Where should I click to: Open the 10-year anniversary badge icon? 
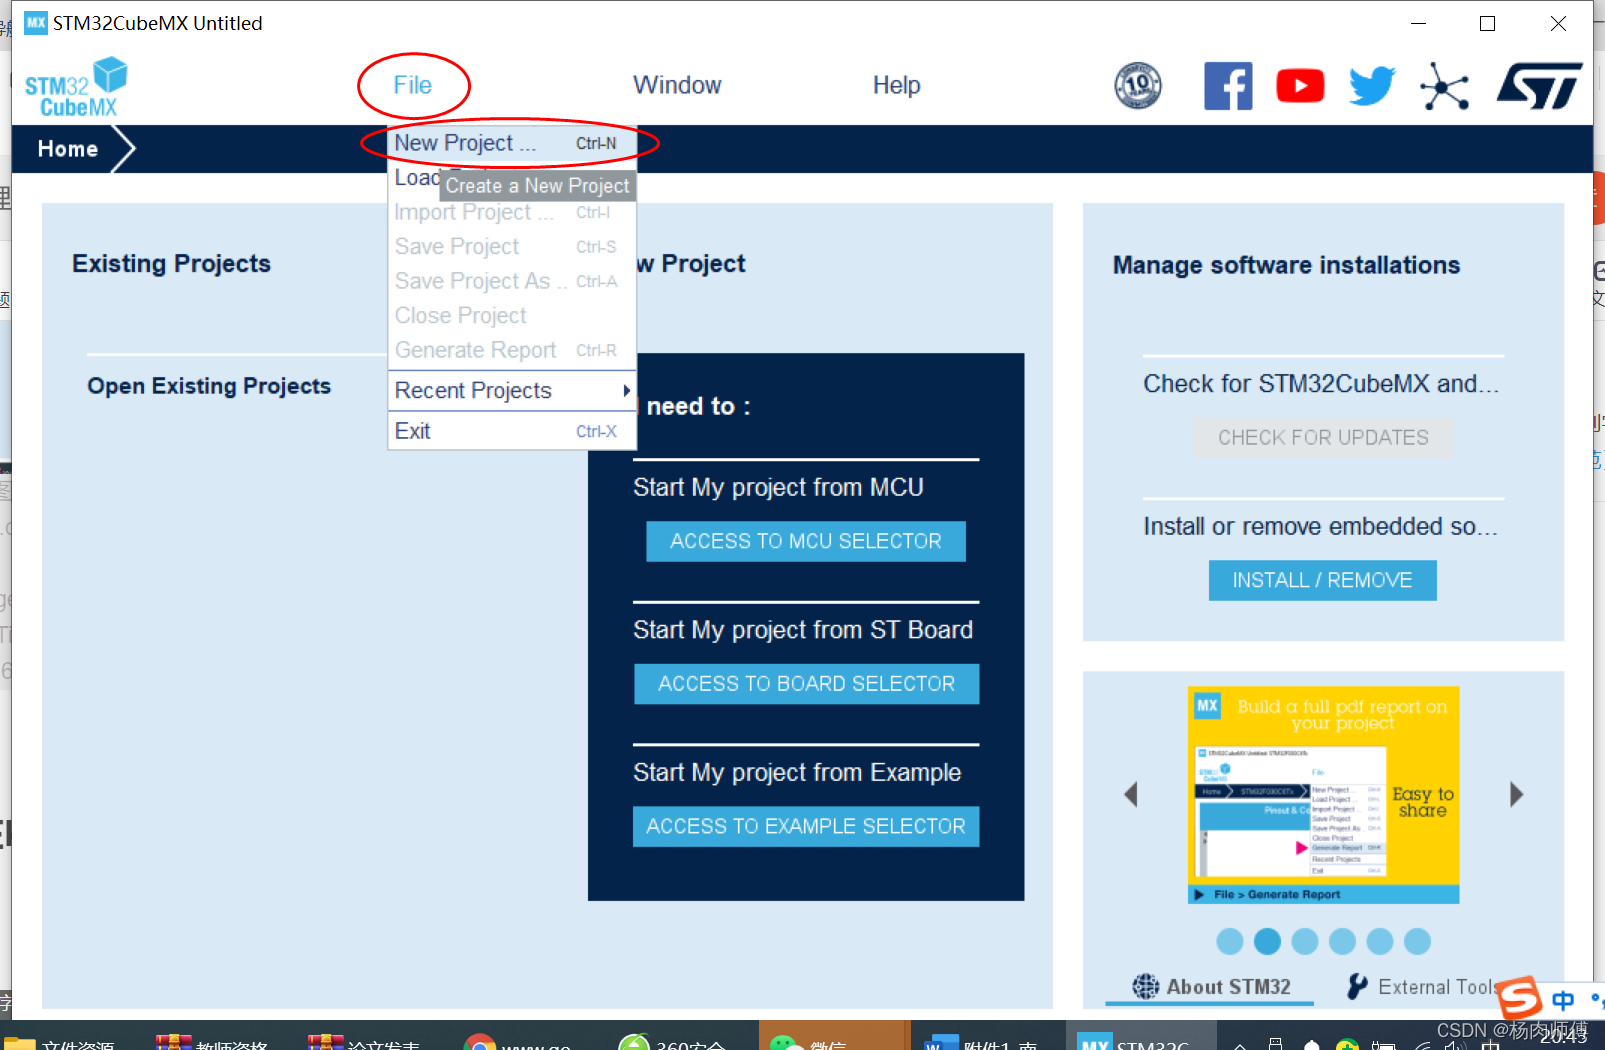pyautogui.click(x=1138, y=86)
